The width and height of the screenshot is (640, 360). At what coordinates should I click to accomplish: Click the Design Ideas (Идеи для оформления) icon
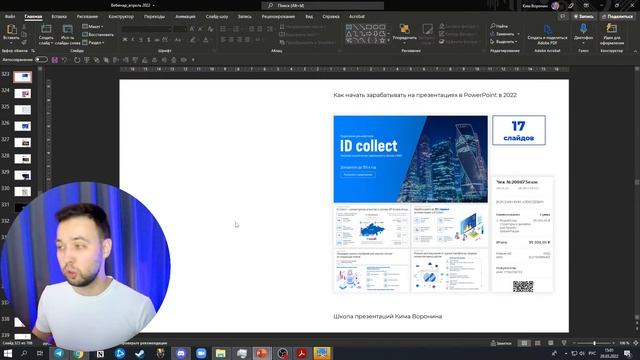(611, 29)
